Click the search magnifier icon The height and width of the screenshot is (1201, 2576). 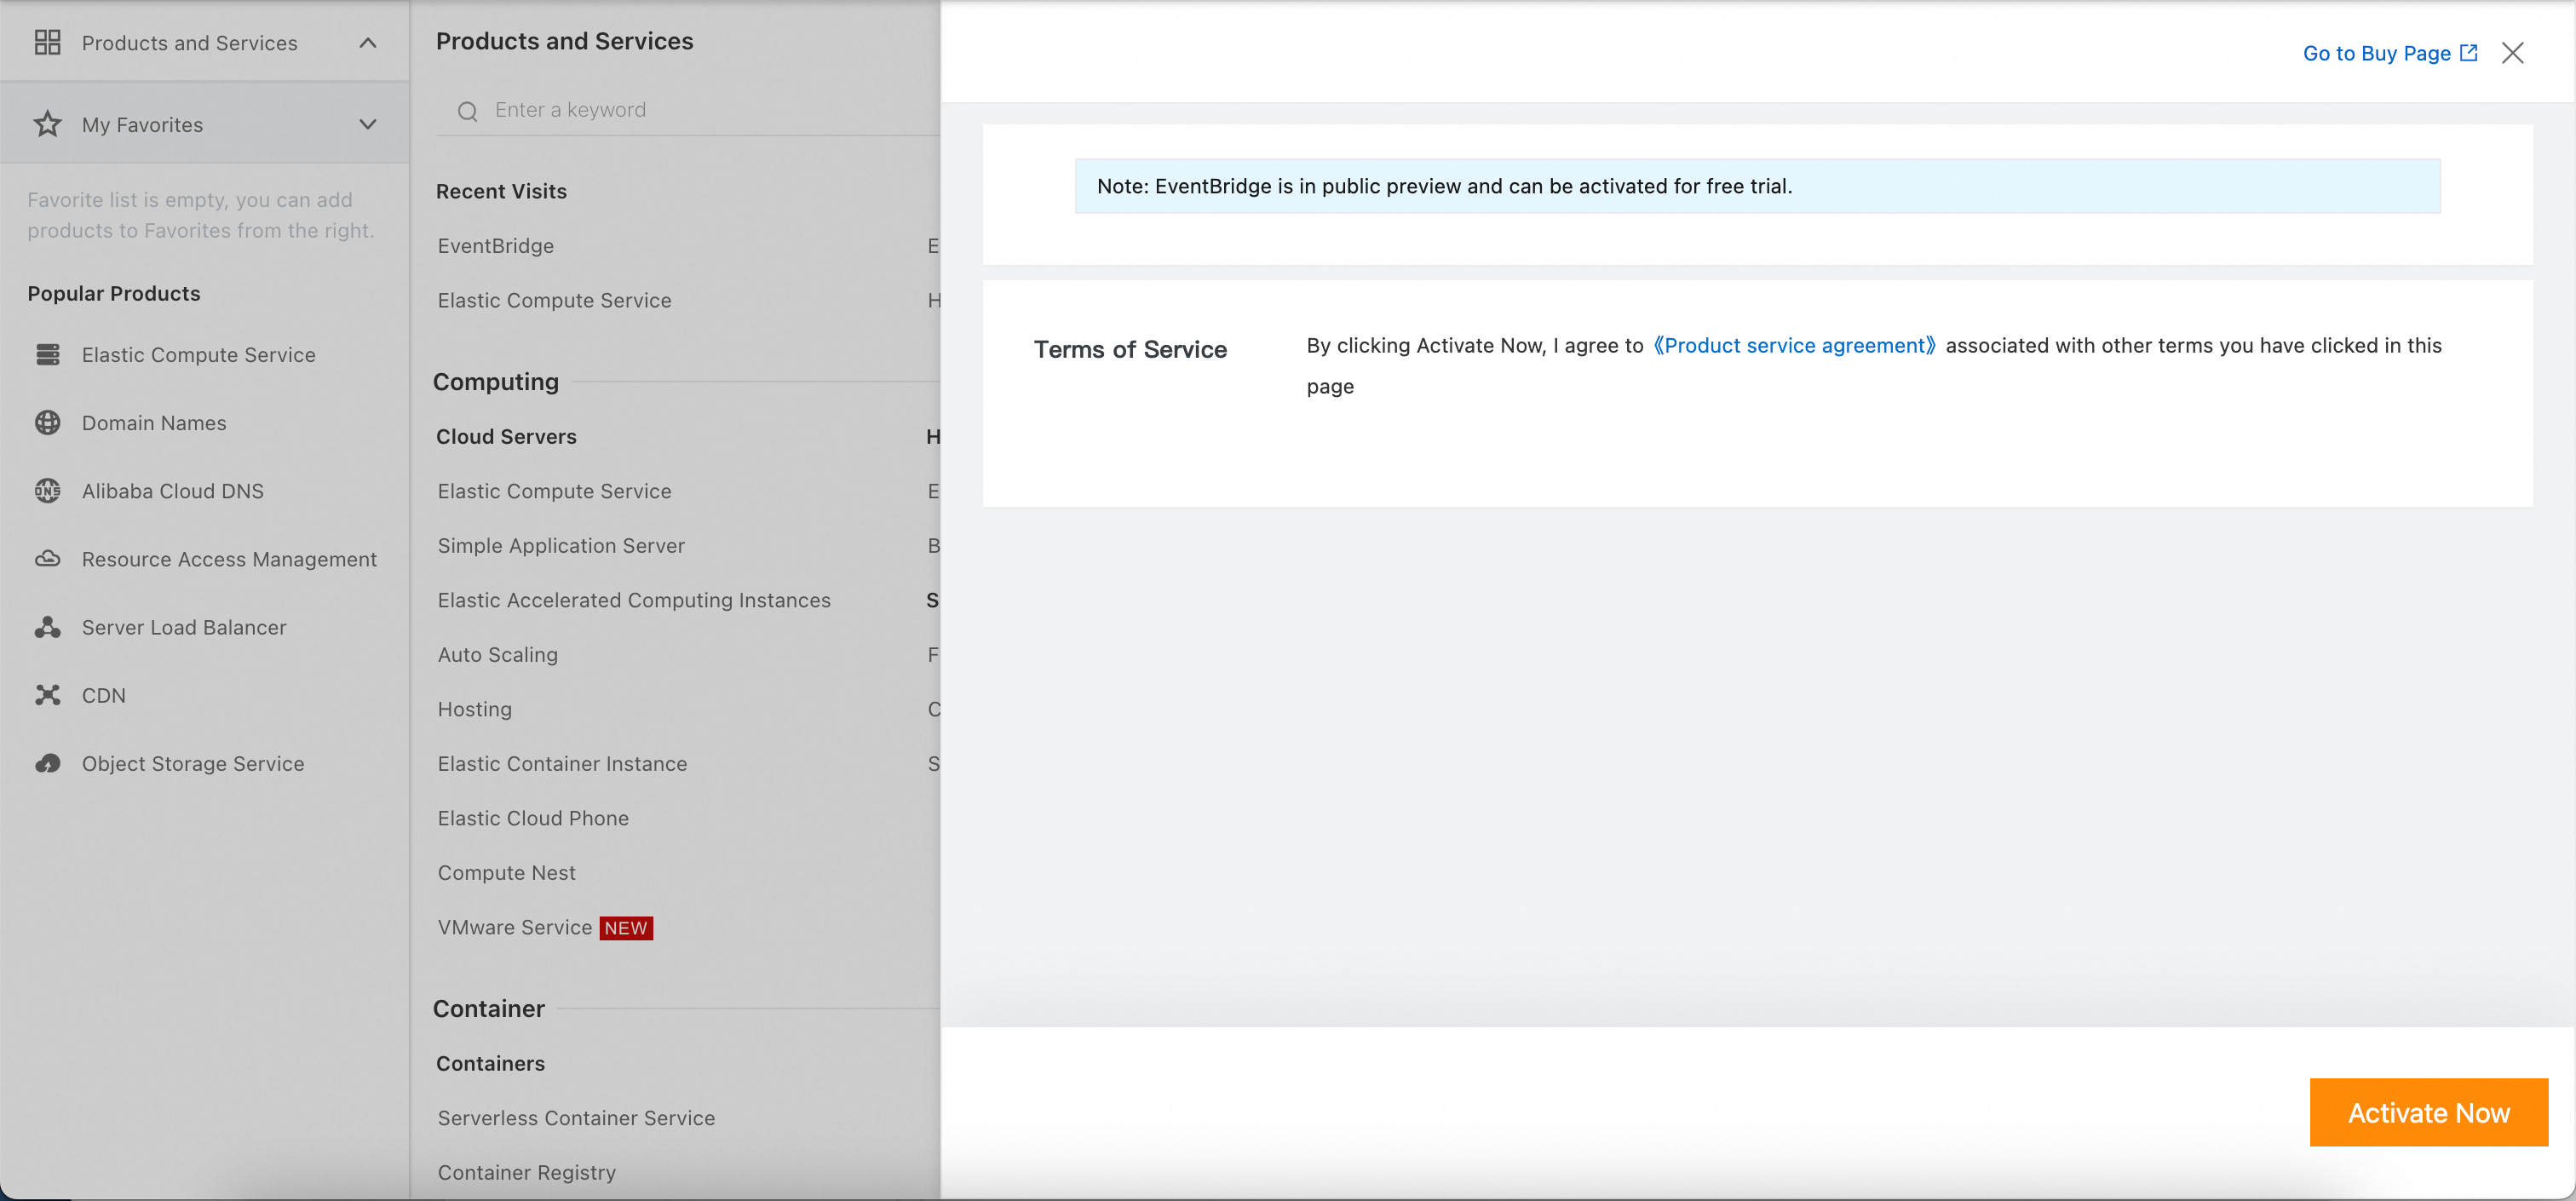pos(467,111)
